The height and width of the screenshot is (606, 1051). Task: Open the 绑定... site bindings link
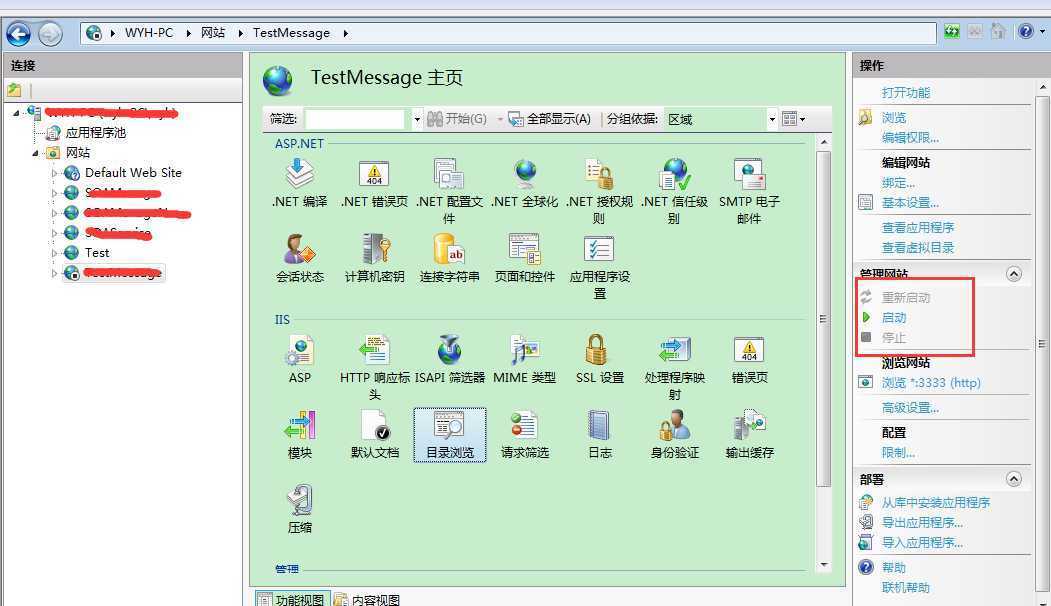(x=898, y=182)
